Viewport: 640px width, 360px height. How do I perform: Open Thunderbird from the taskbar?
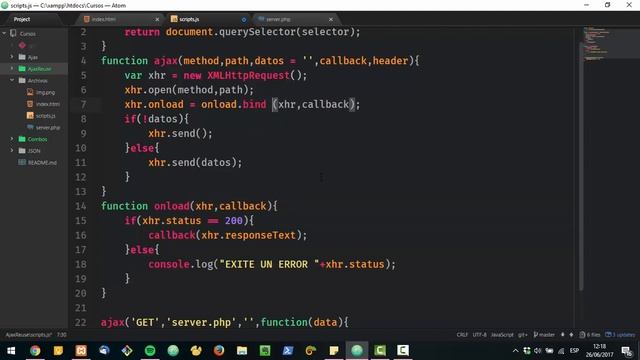(104, 351)
